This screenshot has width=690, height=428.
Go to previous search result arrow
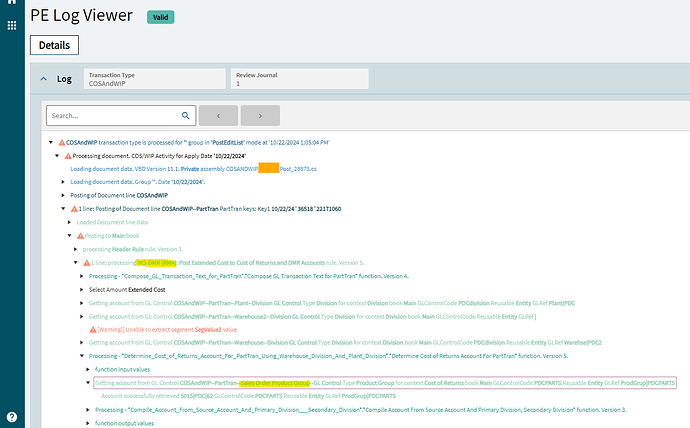(x=218, y=116)
